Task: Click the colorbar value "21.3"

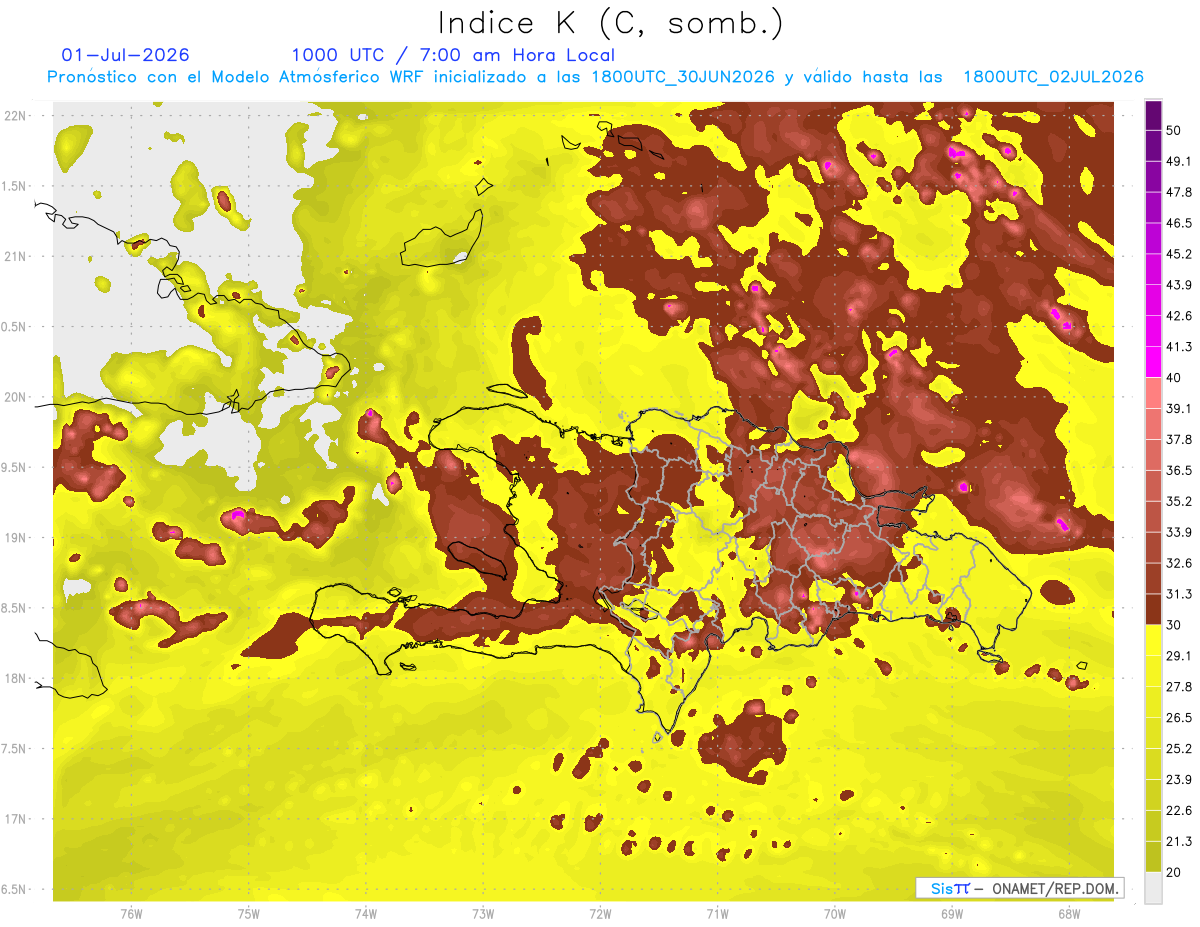Action: (1179, 841)
